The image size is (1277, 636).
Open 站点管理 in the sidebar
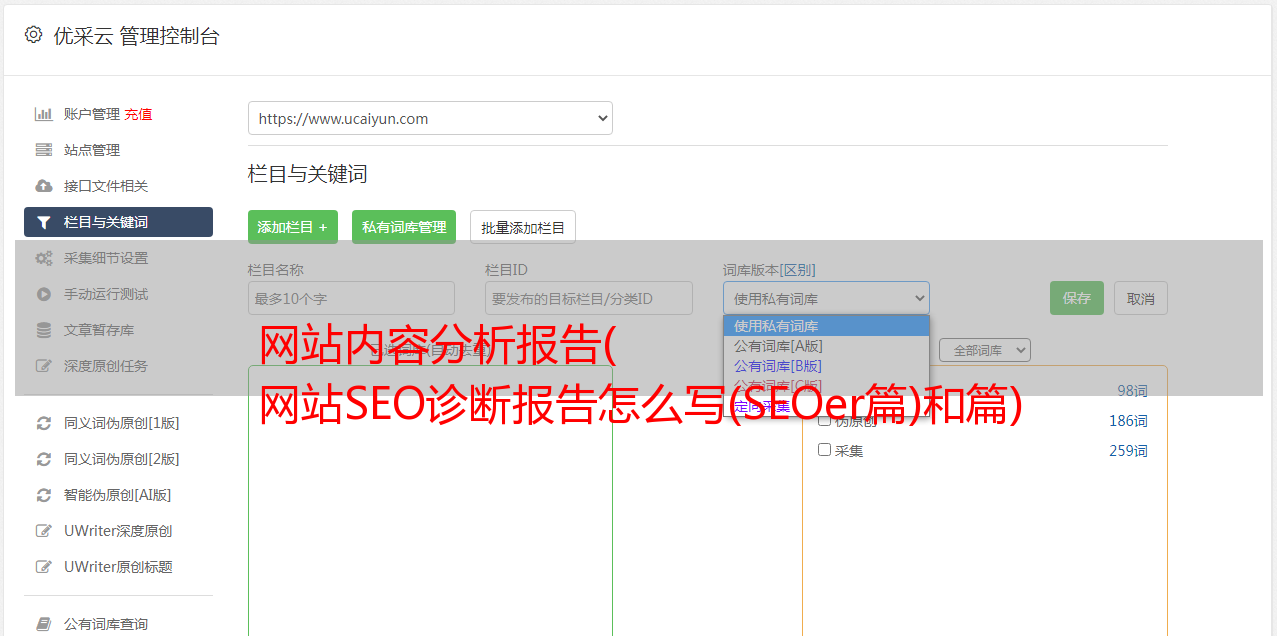point(92,150)
